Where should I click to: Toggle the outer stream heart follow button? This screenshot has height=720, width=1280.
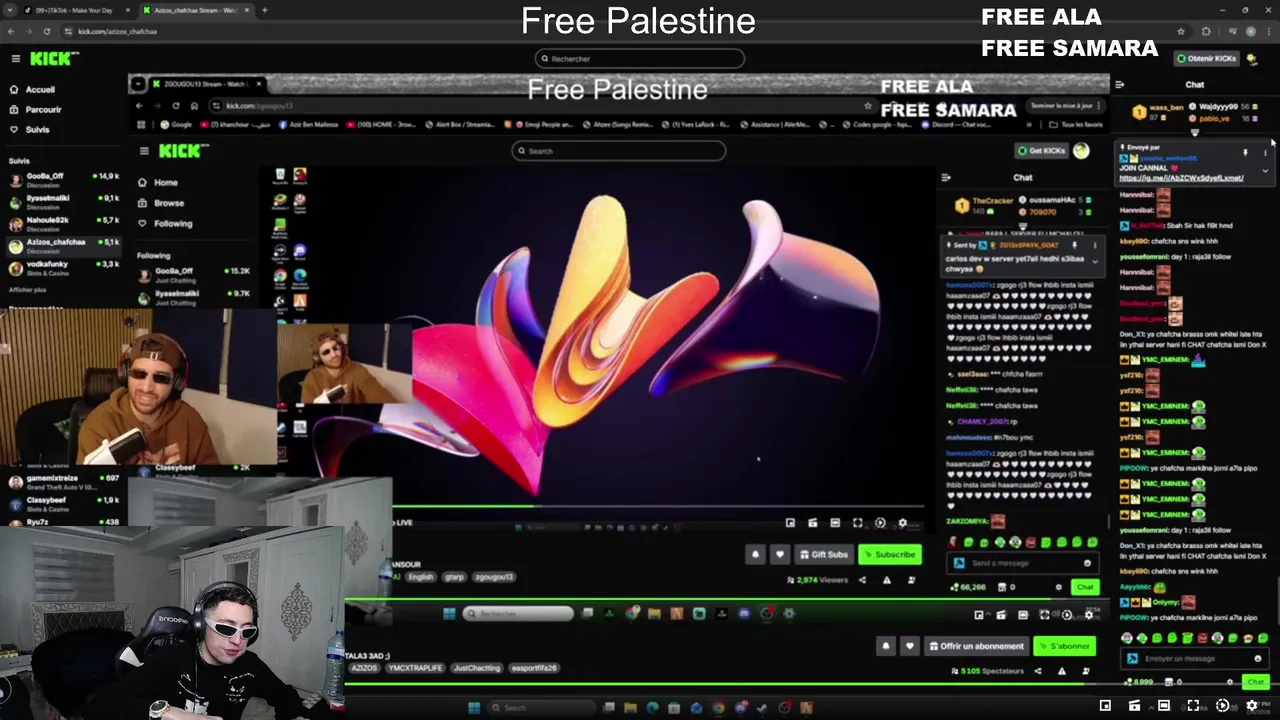[909, 646]
